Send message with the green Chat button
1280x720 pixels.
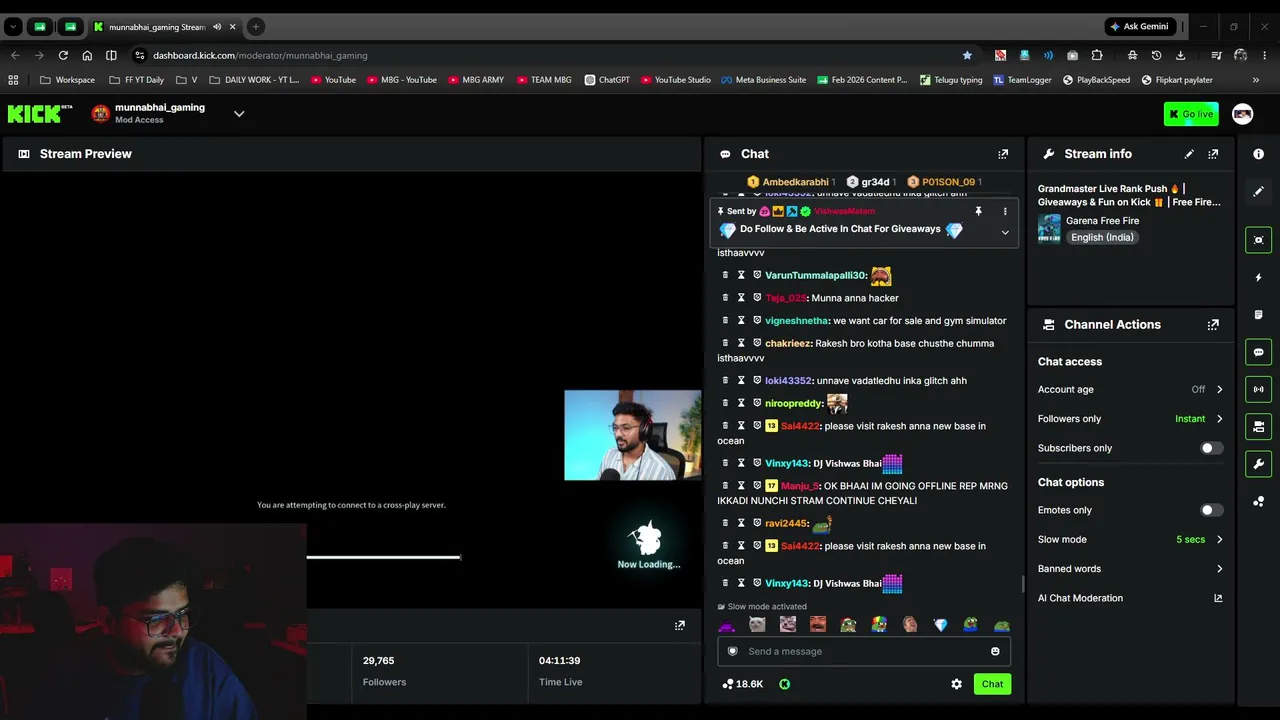point(992,684)
